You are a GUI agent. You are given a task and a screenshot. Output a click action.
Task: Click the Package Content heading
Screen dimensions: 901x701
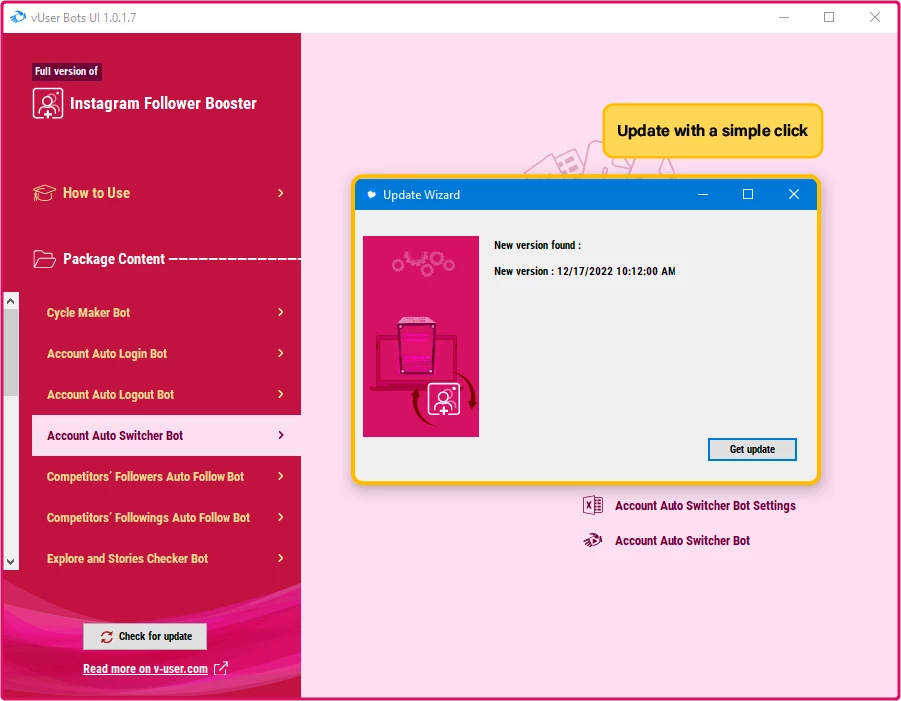(114, 259)
